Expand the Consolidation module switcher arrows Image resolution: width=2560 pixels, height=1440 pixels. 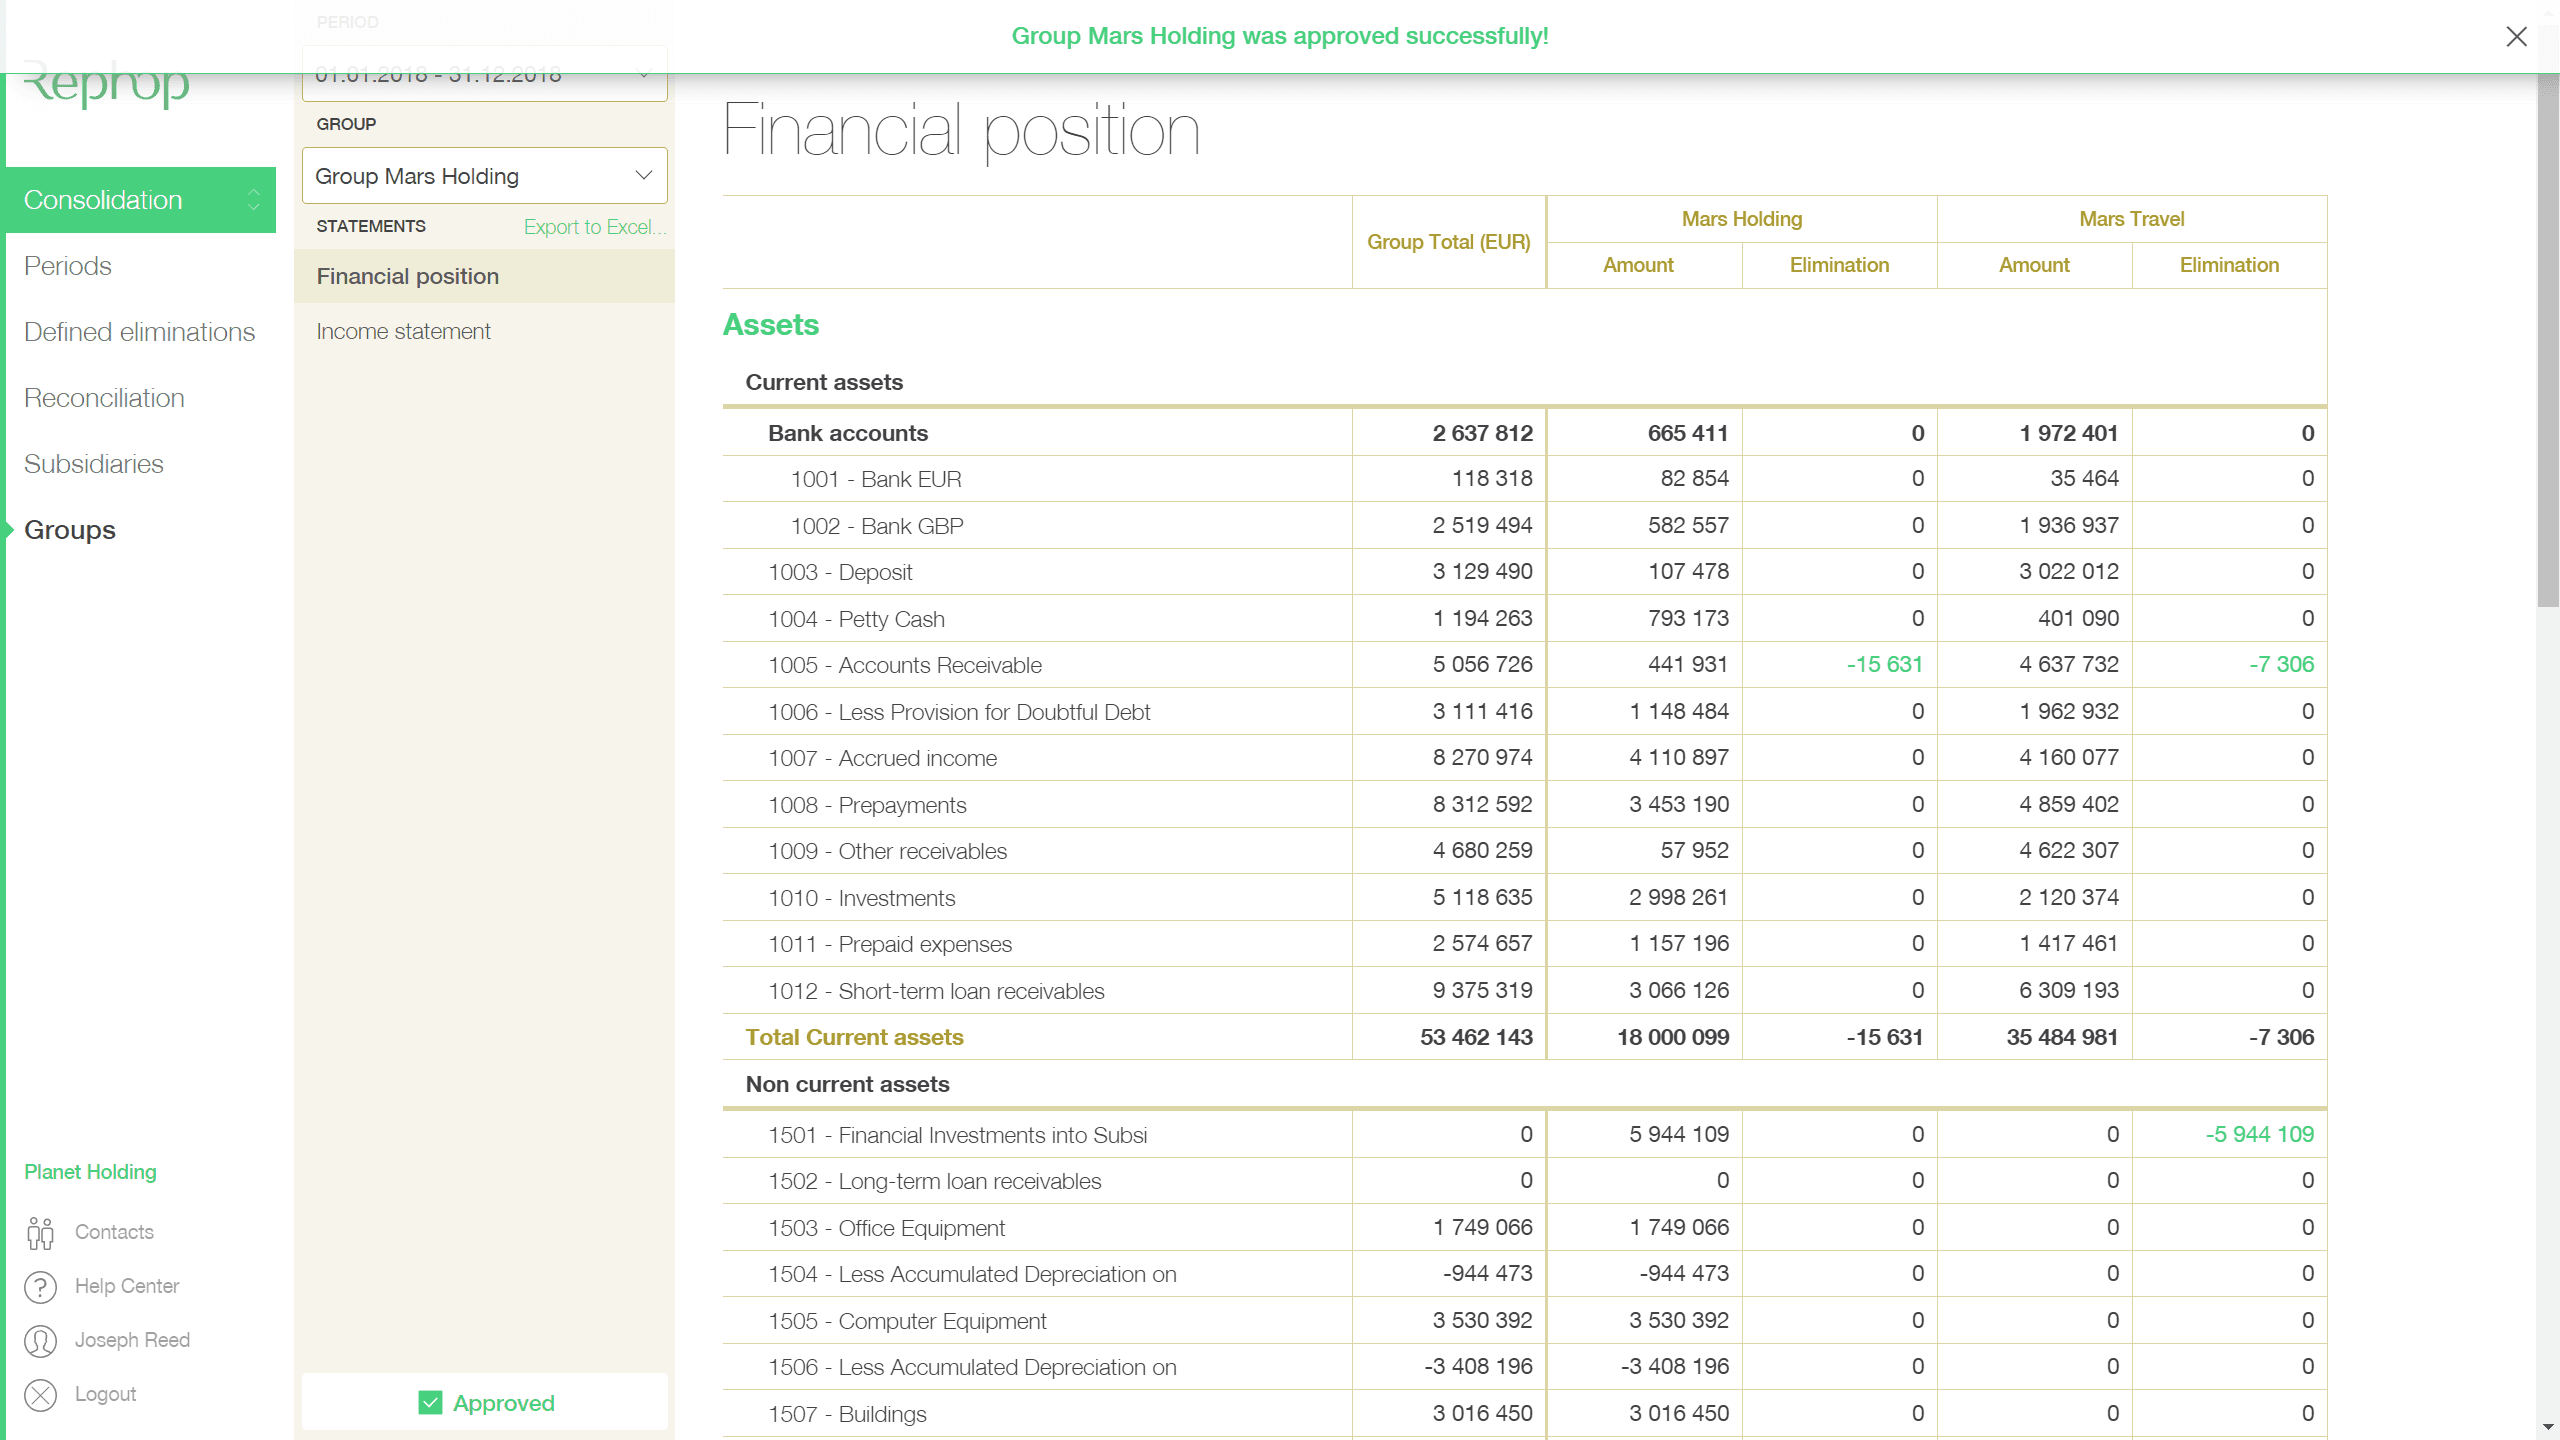click(254, 200)
